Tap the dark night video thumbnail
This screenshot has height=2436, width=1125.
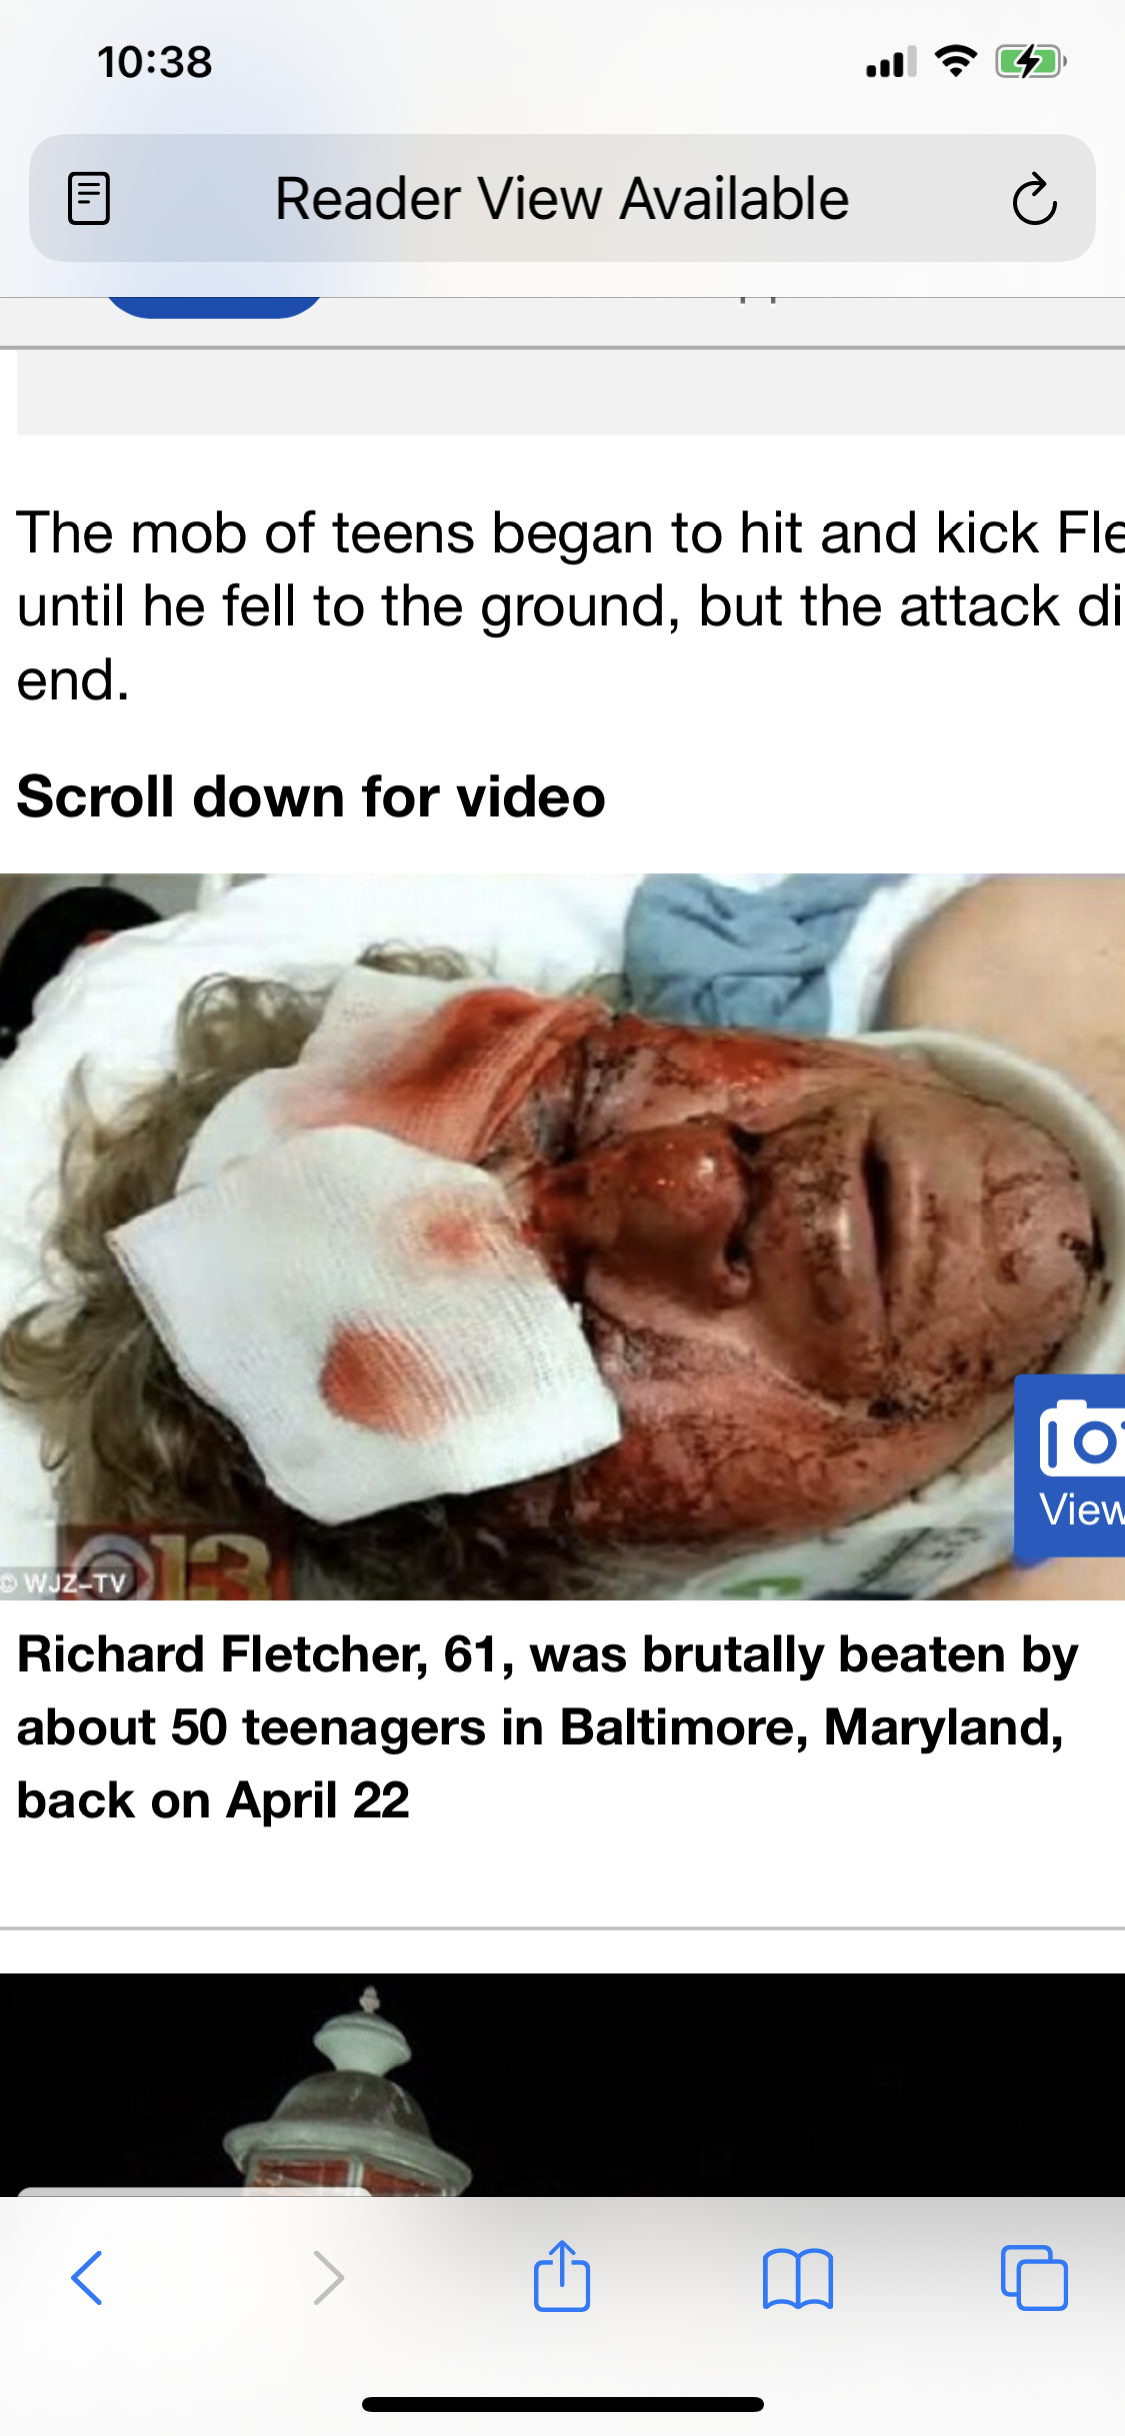click(562, 2085)
